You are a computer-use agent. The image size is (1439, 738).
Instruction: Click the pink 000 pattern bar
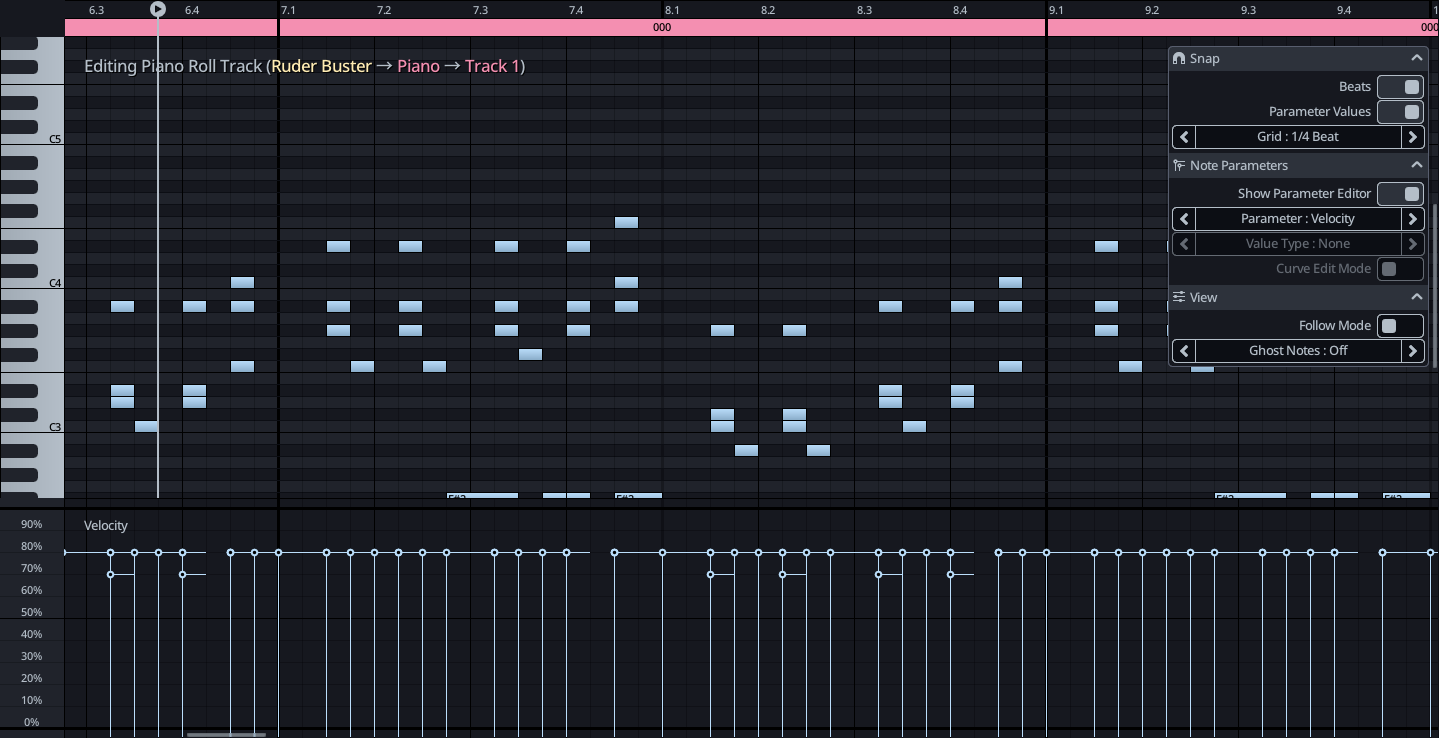(662, 28)
